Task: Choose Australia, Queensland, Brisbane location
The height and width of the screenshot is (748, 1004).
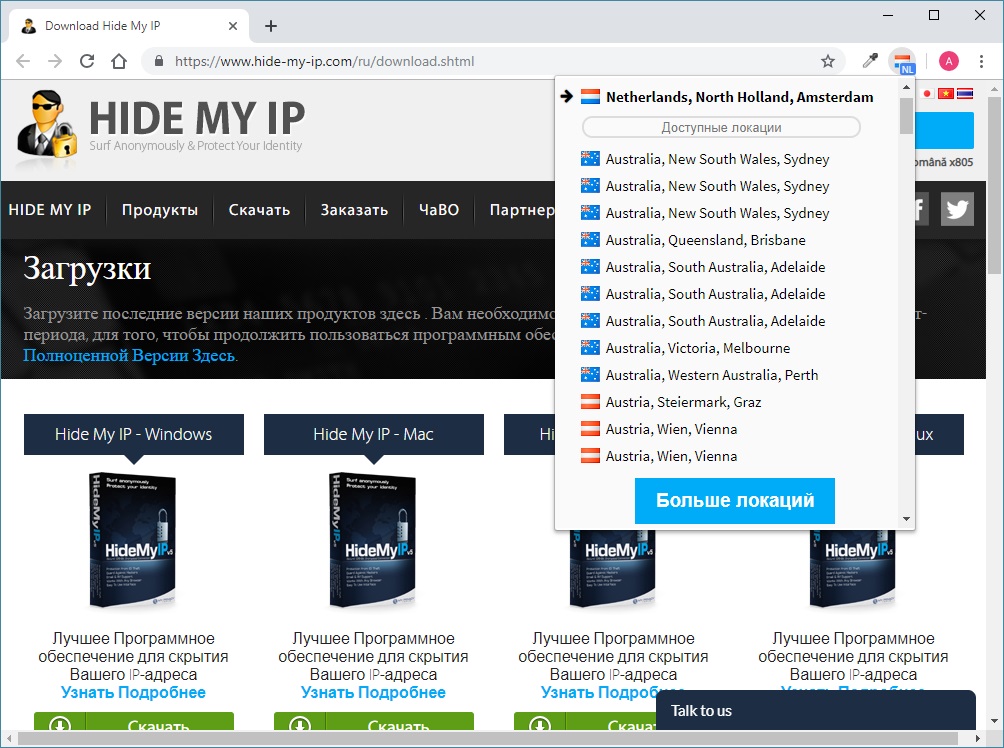Action: click(x=706, y=240)
